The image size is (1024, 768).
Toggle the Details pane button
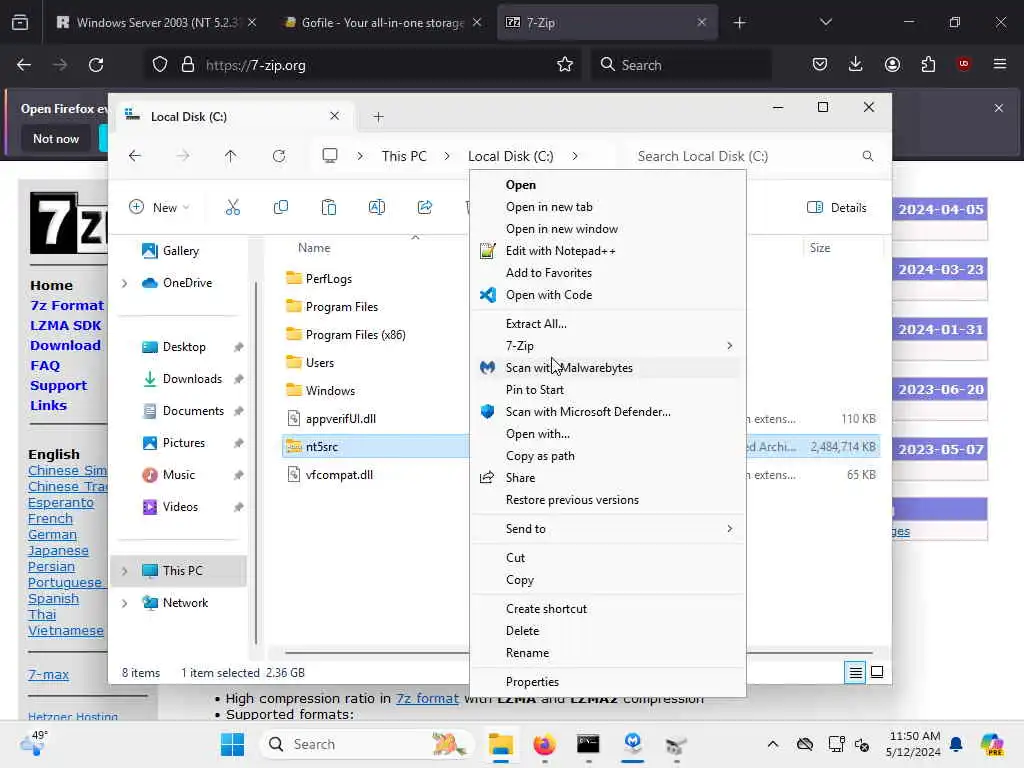837,208
